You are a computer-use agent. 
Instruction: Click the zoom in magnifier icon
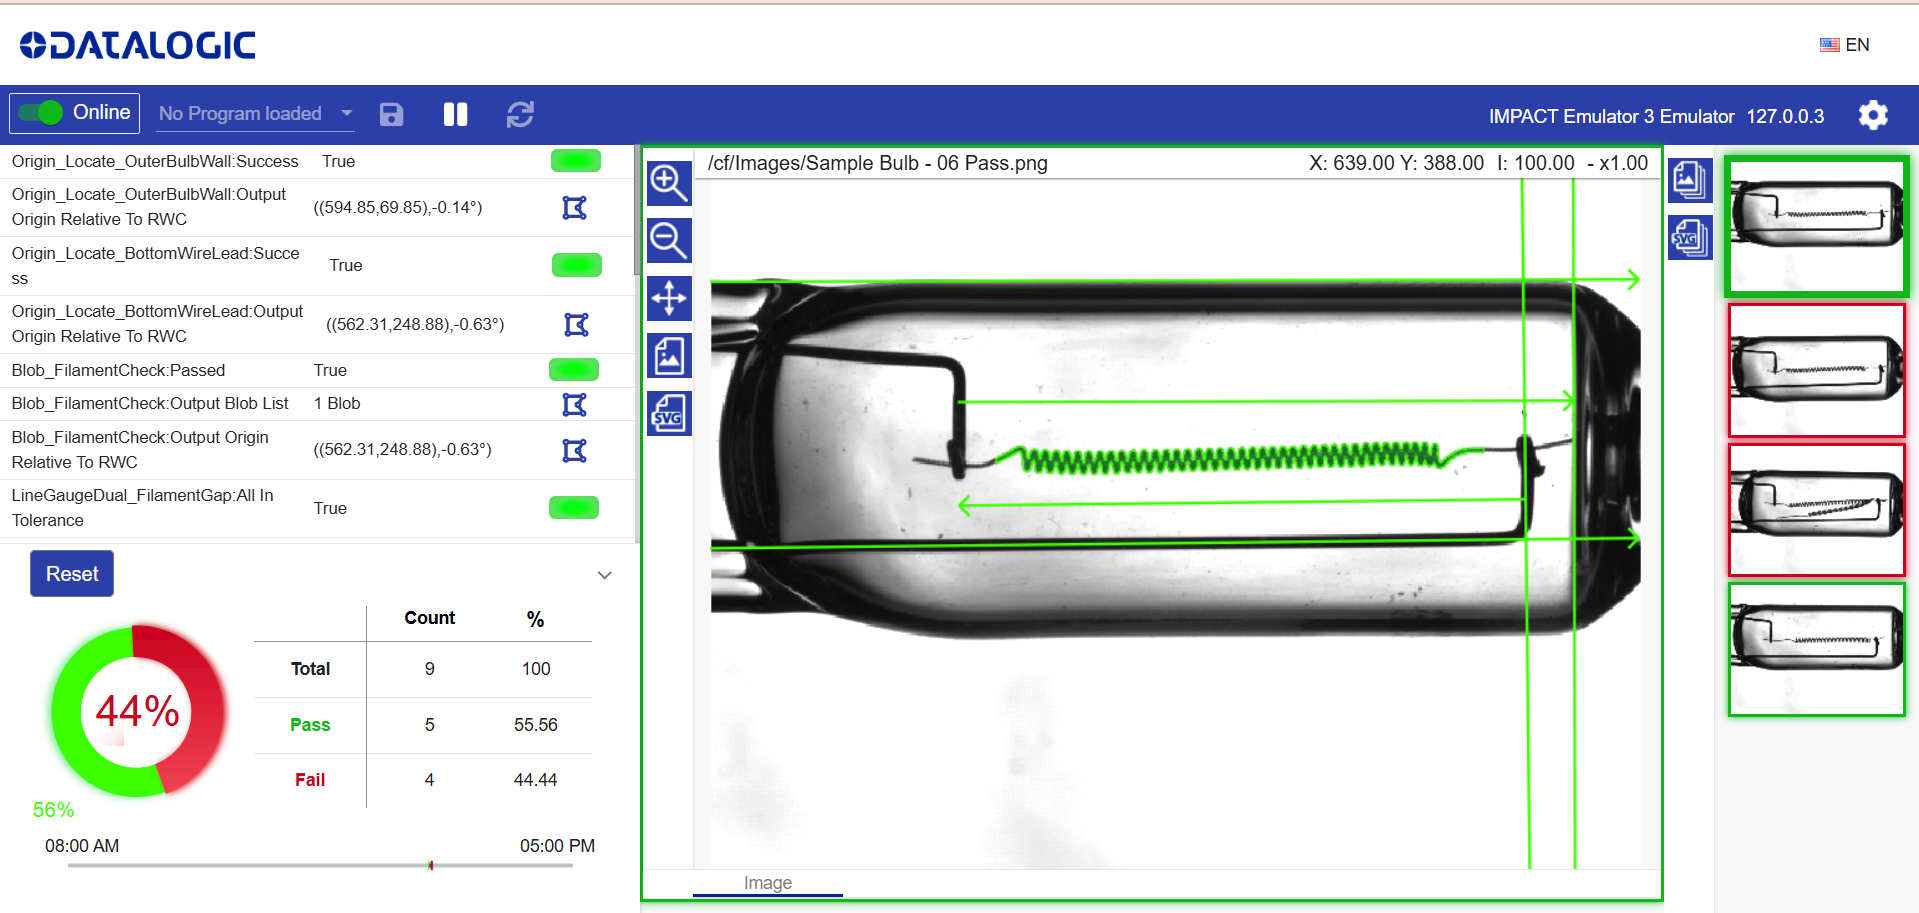pos(668,183)
